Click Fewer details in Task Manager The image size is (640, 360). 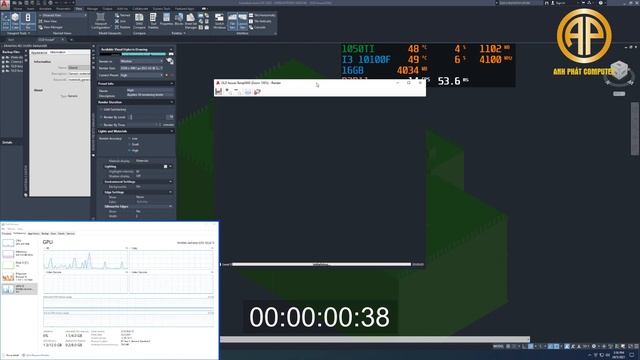point(11,356)
